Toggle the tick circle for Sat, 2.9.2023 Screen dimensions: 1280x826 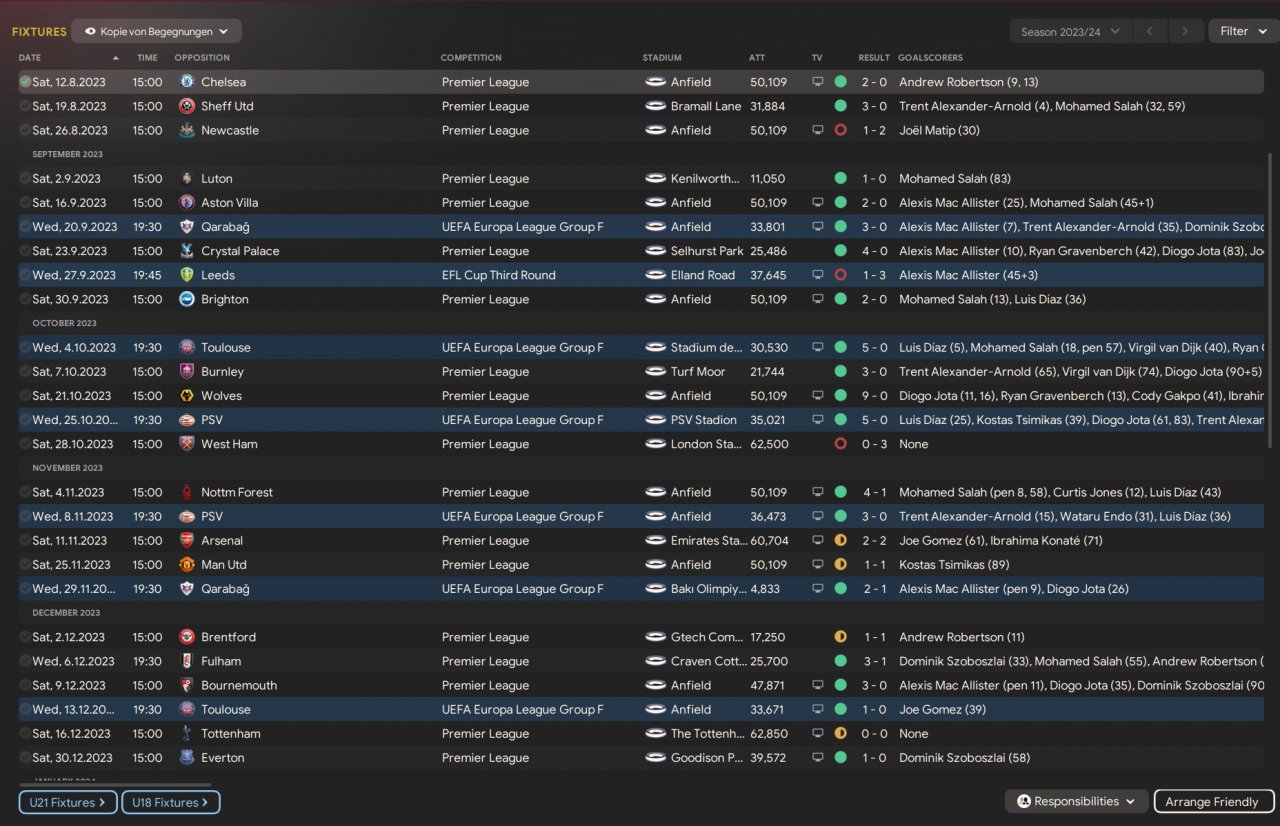25,179
